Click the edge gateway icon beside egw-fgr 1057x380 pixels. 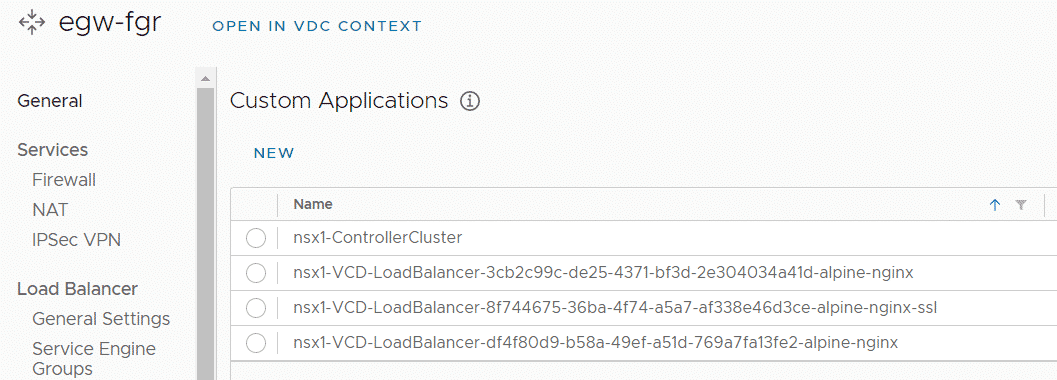point(32,22)
